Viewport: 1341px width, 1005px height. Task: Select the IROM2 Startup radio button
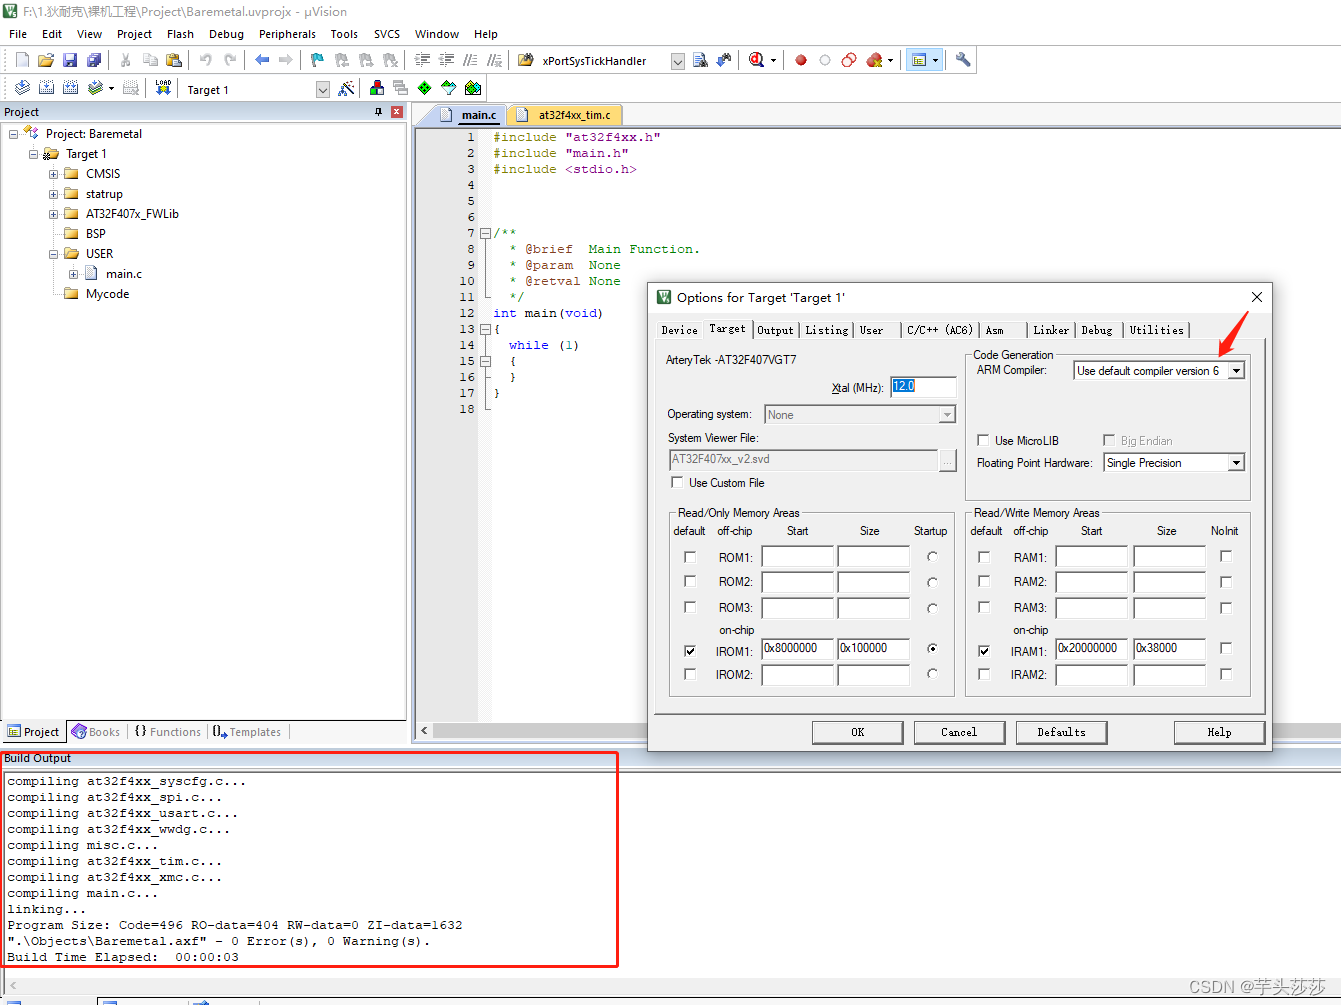pyautogui.click(x=932, y=674)
